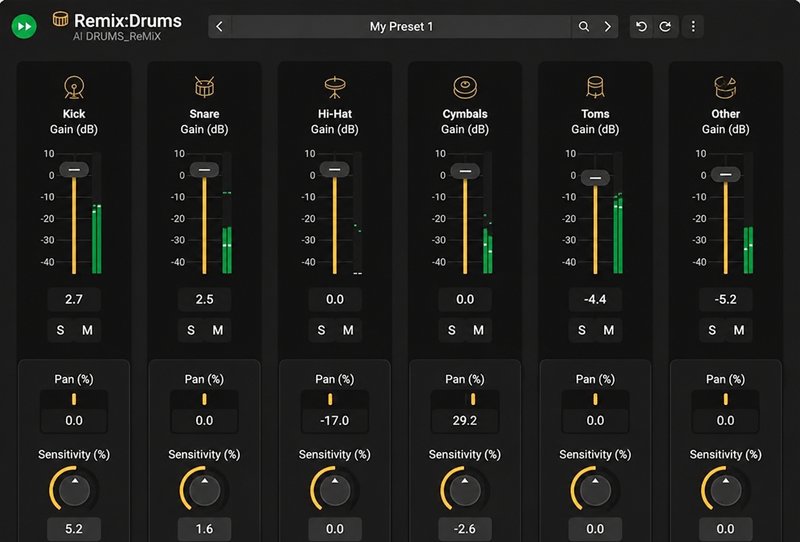The image size is (800, 542).
Task: Click the Kick gain value 2.7
Action: (x=74, y=299)
